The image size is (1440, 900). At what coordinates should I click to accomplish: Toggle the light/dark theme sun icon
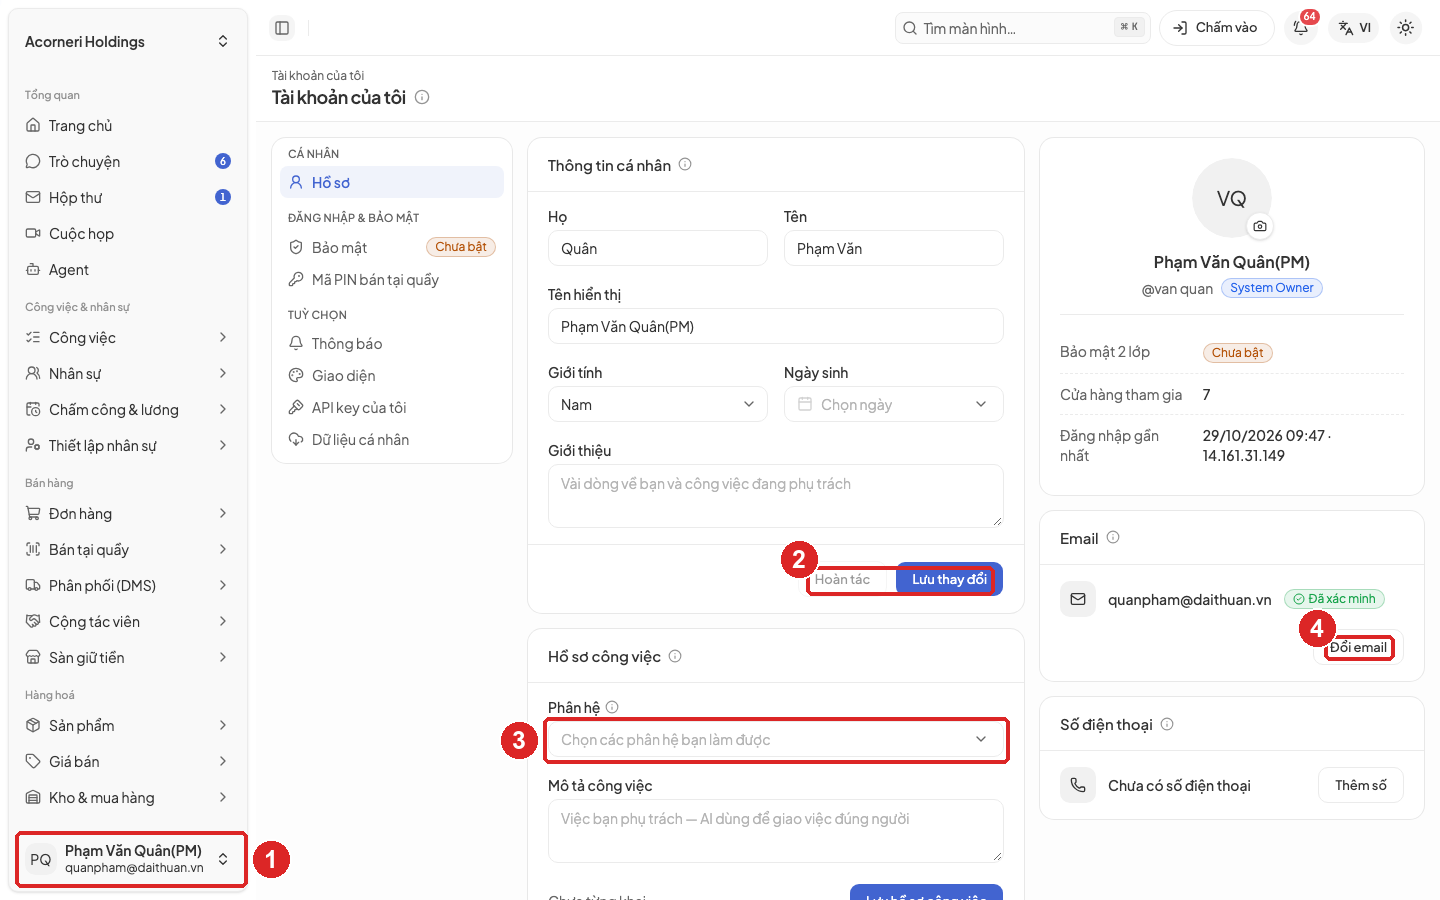click(1406, 28)
